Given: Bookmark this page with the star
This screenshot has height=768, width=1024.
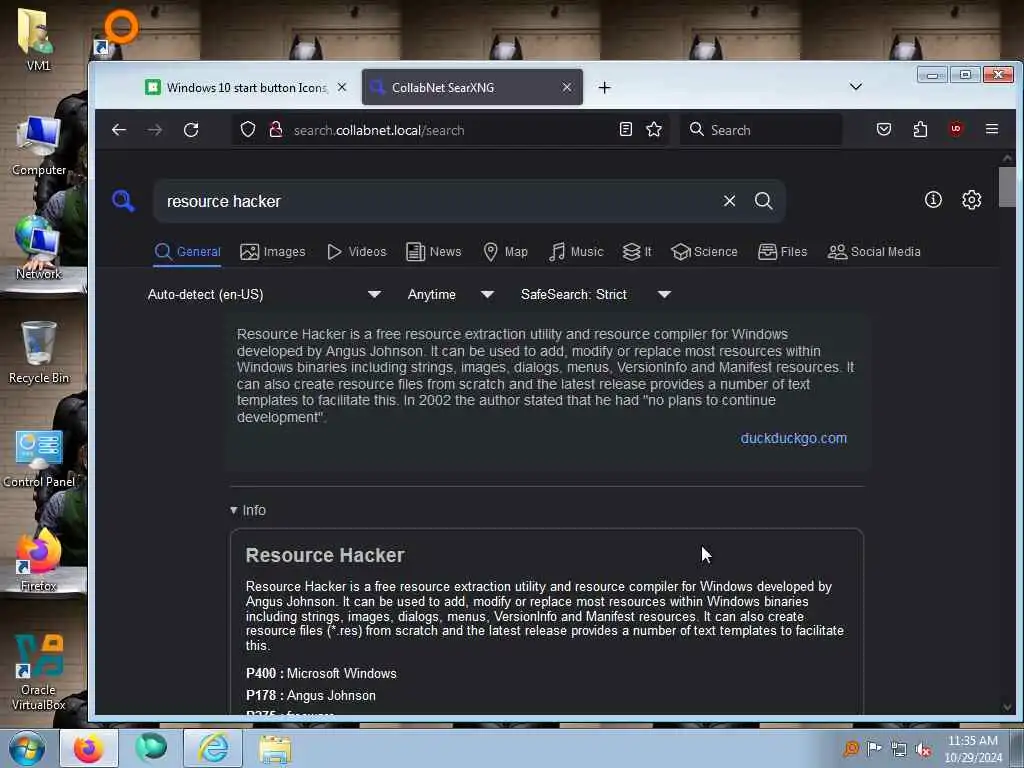Looking at the screenshot, I should pyautogui.click(x=654, y=129).
